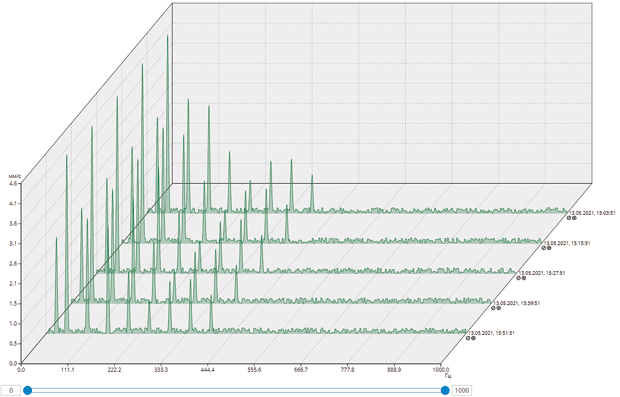This screenshot has width=620, height=397.
Task: Click the 666.7 frequency axis tick label
Action: tap(301, 370)
